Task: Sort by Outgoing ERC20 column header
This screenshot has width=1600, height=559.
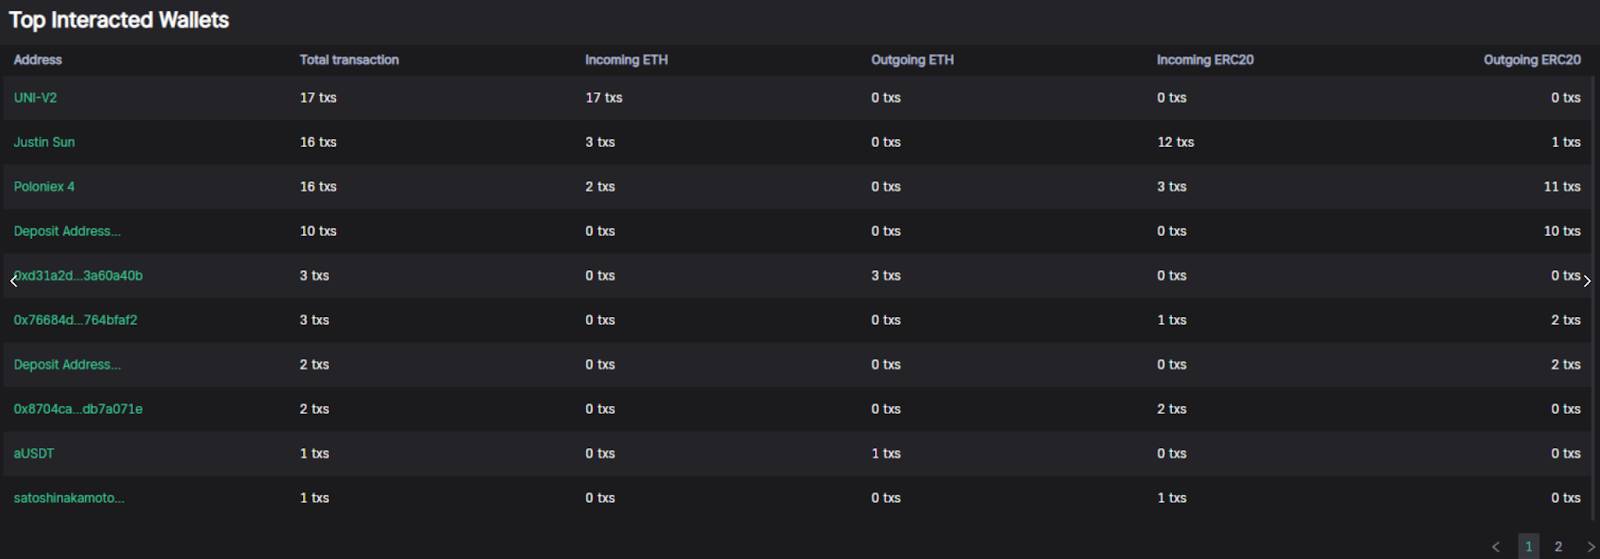Action: point(1532,60)
